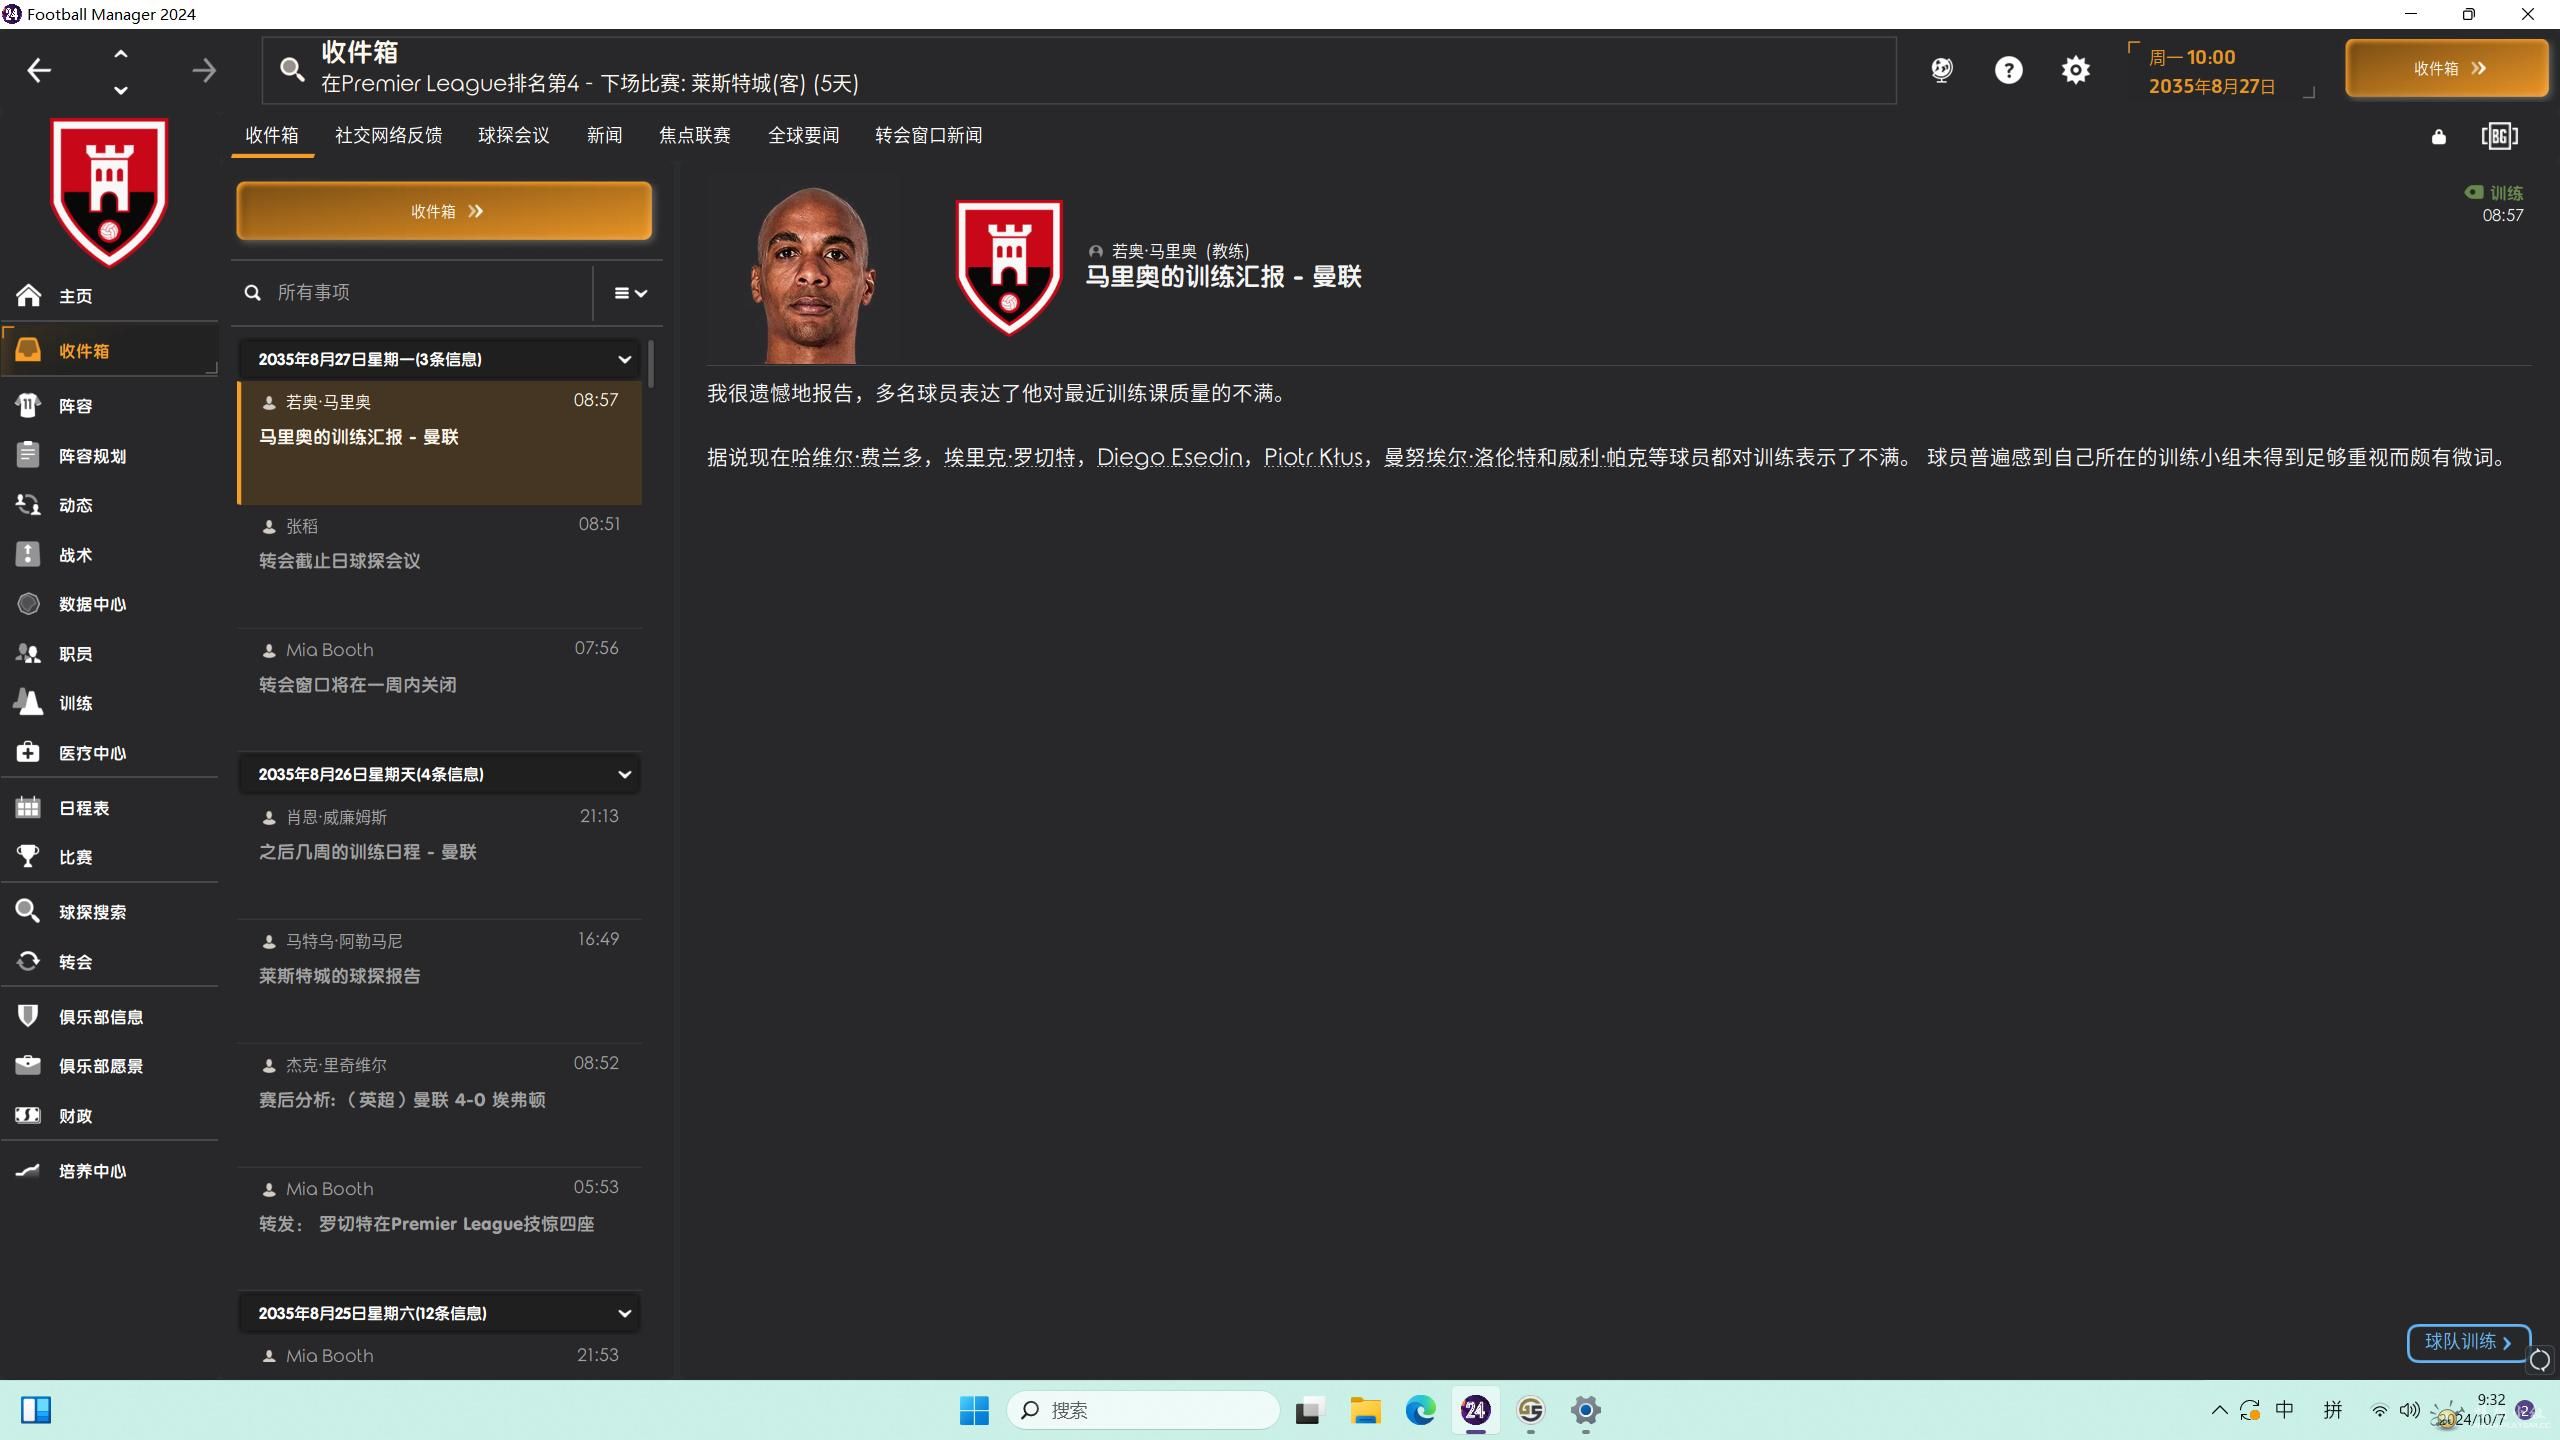This screenshot has height=1440, width=2560.
Task: Click the 球队训练 button
Action: point(2468,1342)
